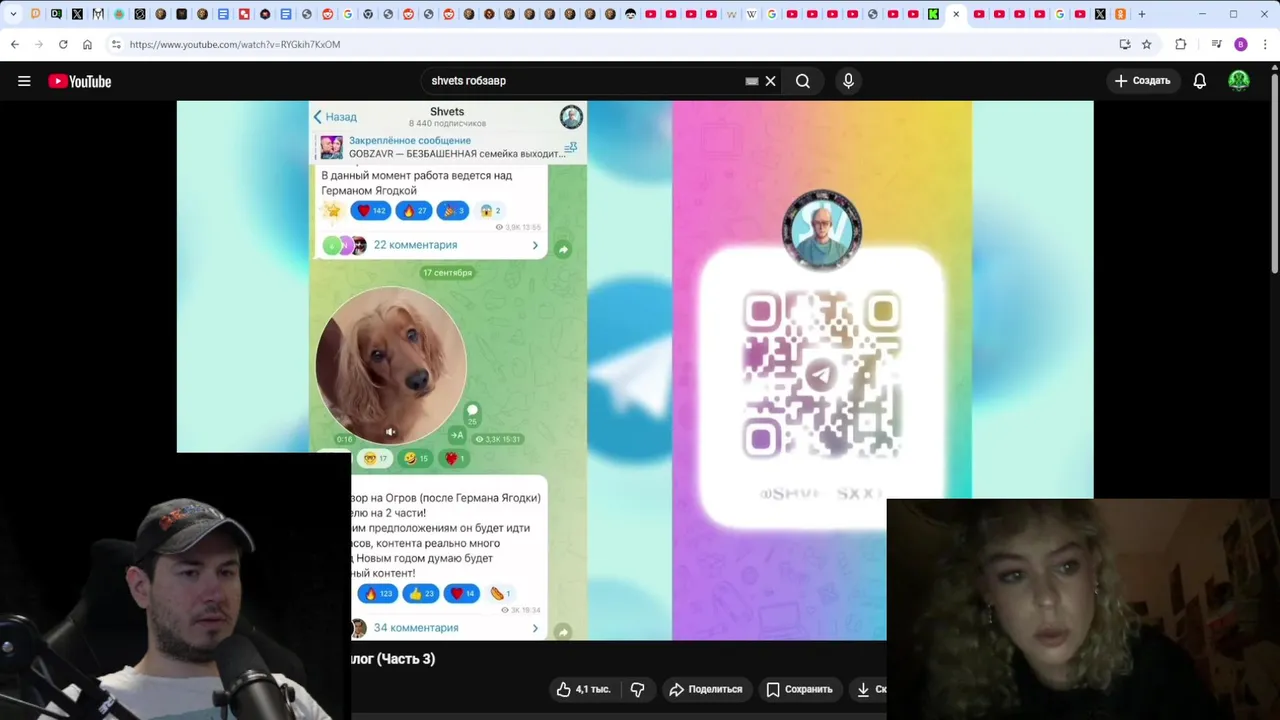The width and height of the screenshot is (1280, 720).
Task: Click the heart reaction showing 142
Action: tap(371, 211)
